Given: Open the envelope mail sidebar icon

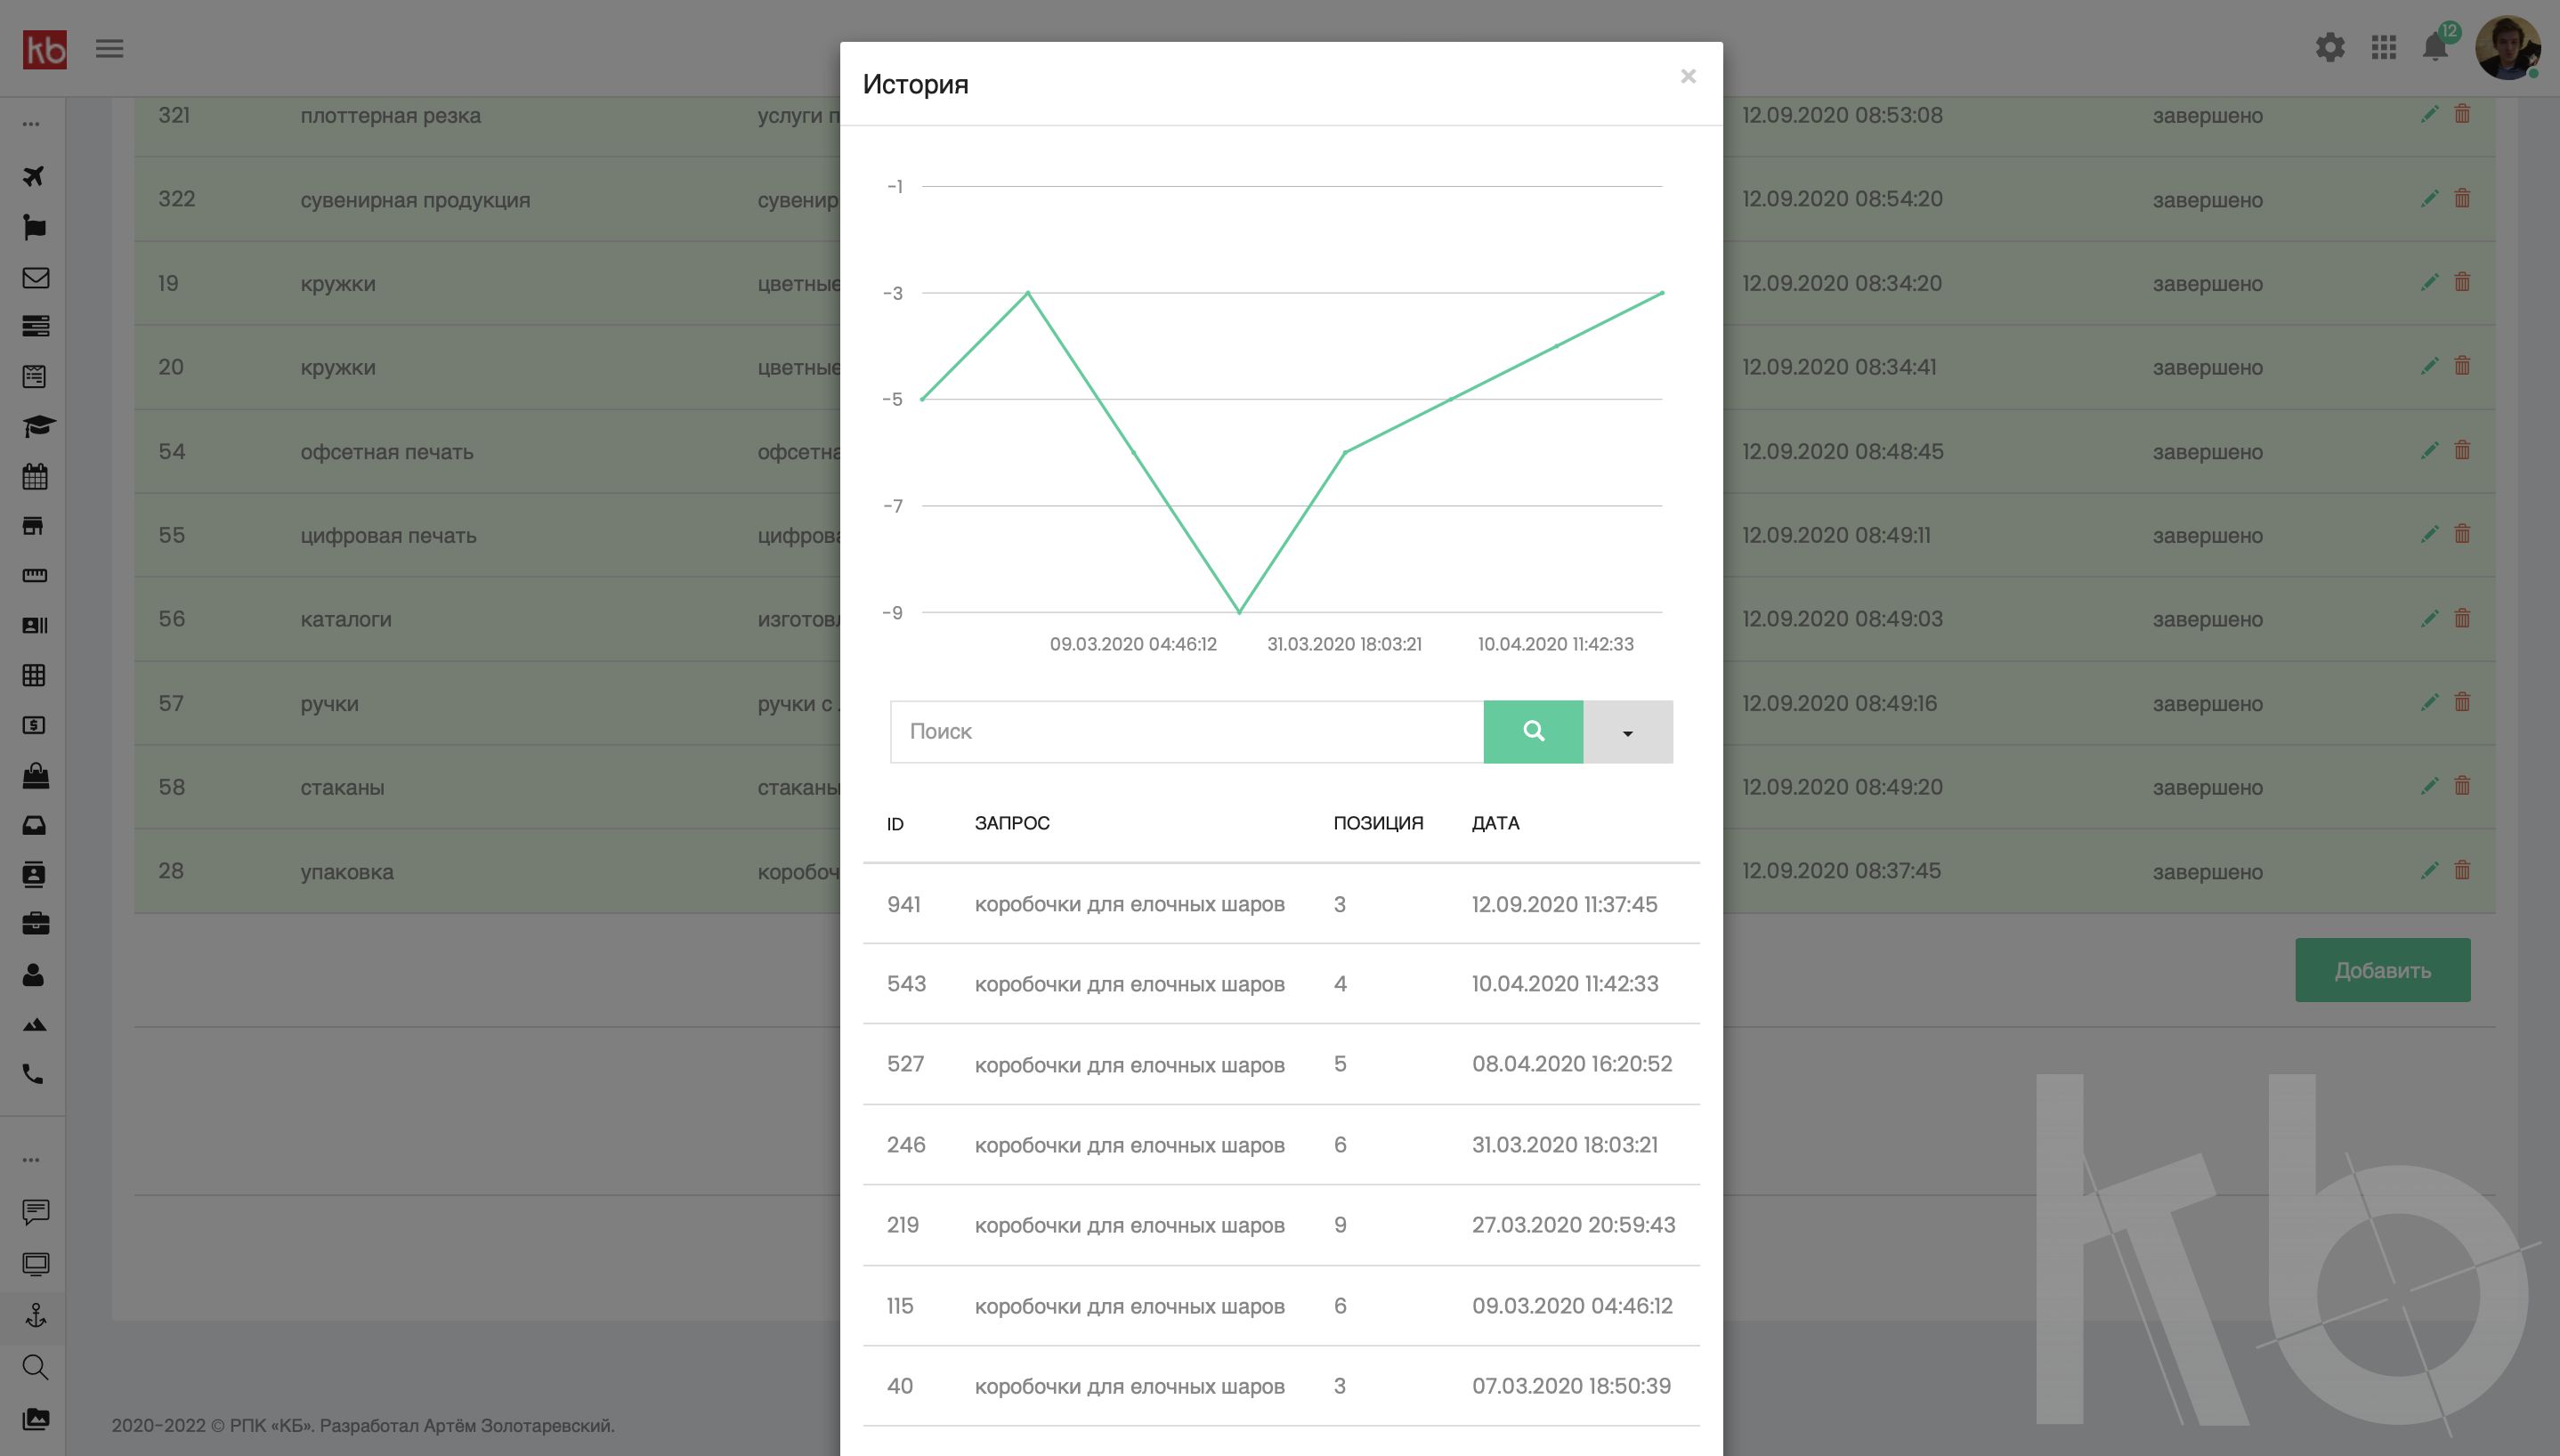Looking at the screenshot, I should (x=36, y=277).
